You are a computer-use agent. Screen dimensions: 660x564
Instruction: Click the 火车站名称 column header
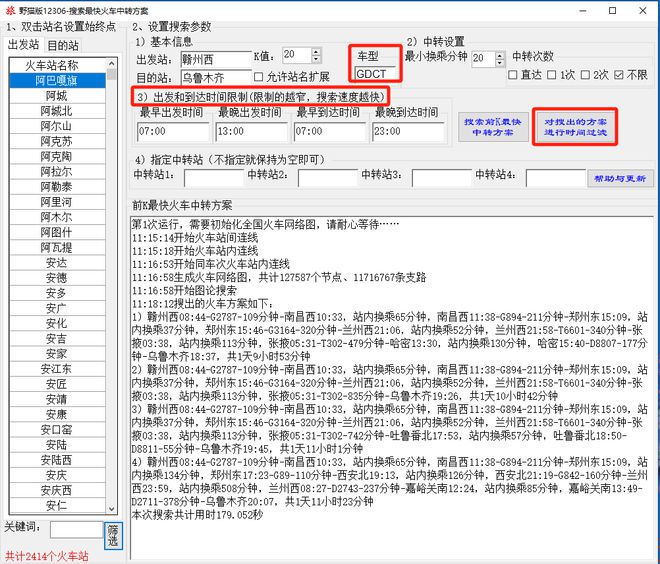coord(57,65)
